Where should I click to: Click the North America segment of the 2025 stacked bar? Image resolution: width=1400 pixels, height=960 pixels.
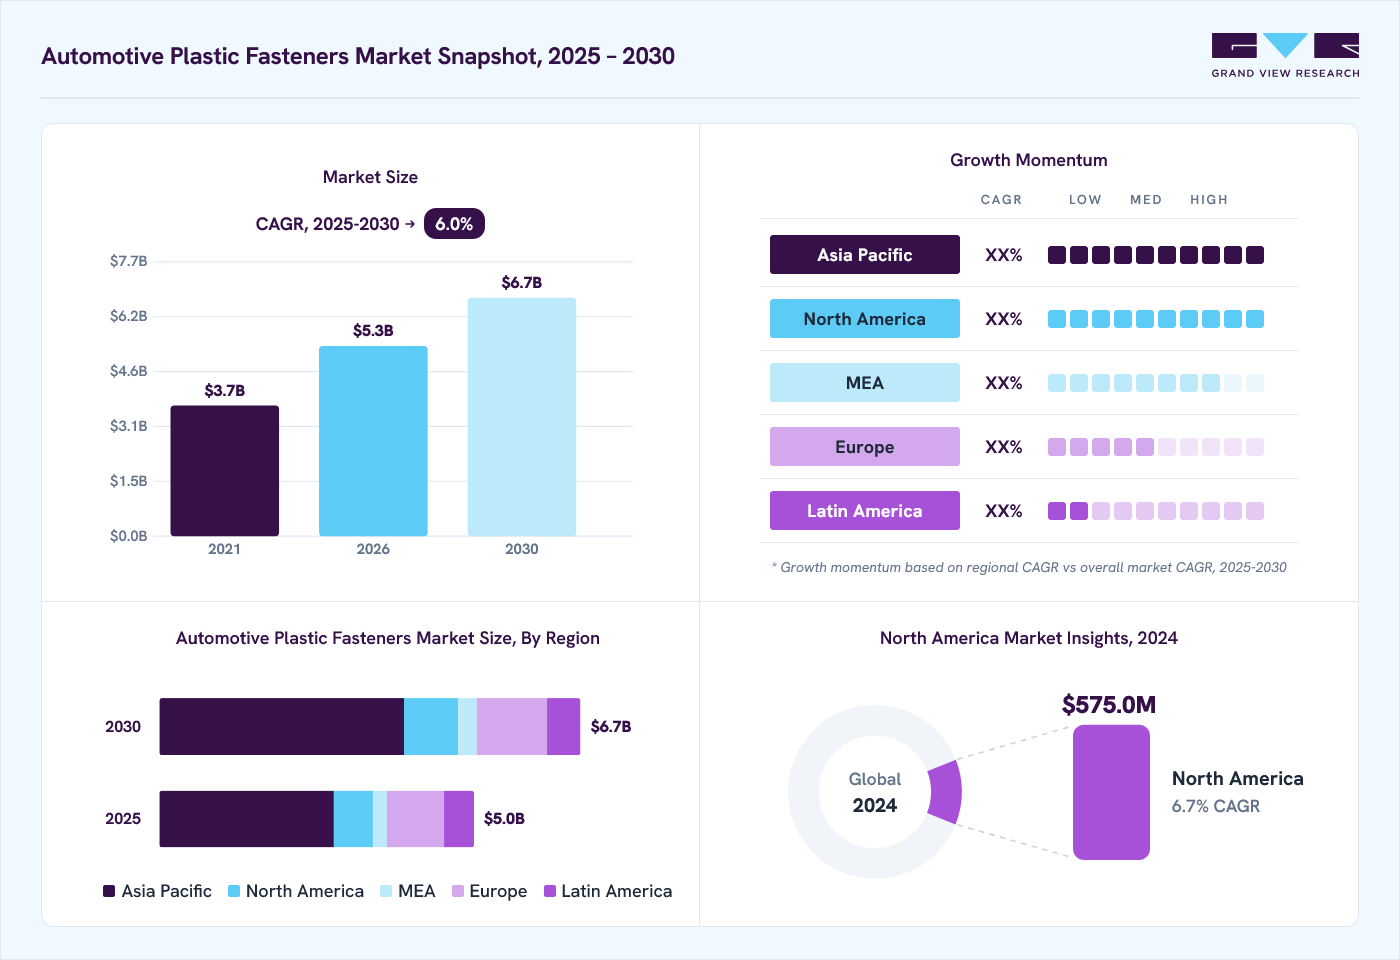click(353, 819)
